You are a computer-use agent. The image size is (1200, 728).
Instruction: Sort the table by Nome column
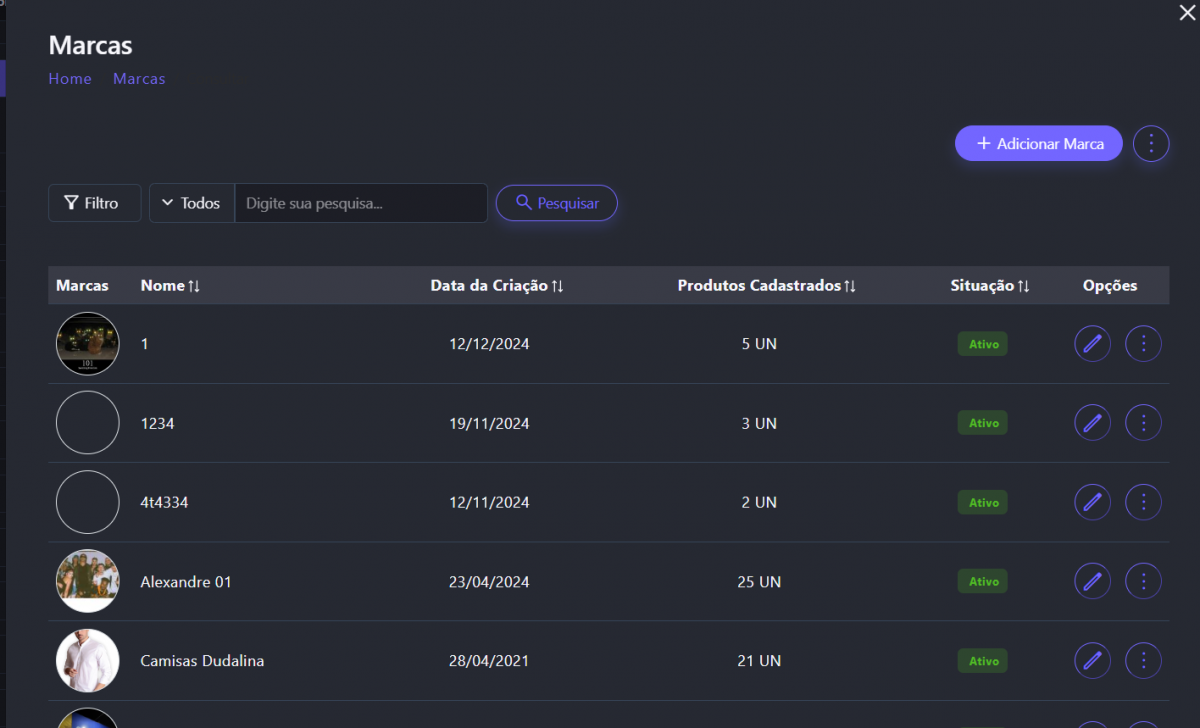coord(170,286)
